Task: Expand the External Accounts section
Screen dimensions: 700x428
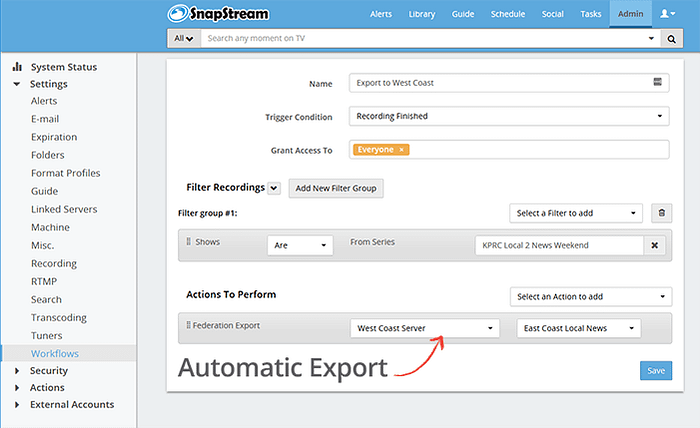Action: point(72,404)
